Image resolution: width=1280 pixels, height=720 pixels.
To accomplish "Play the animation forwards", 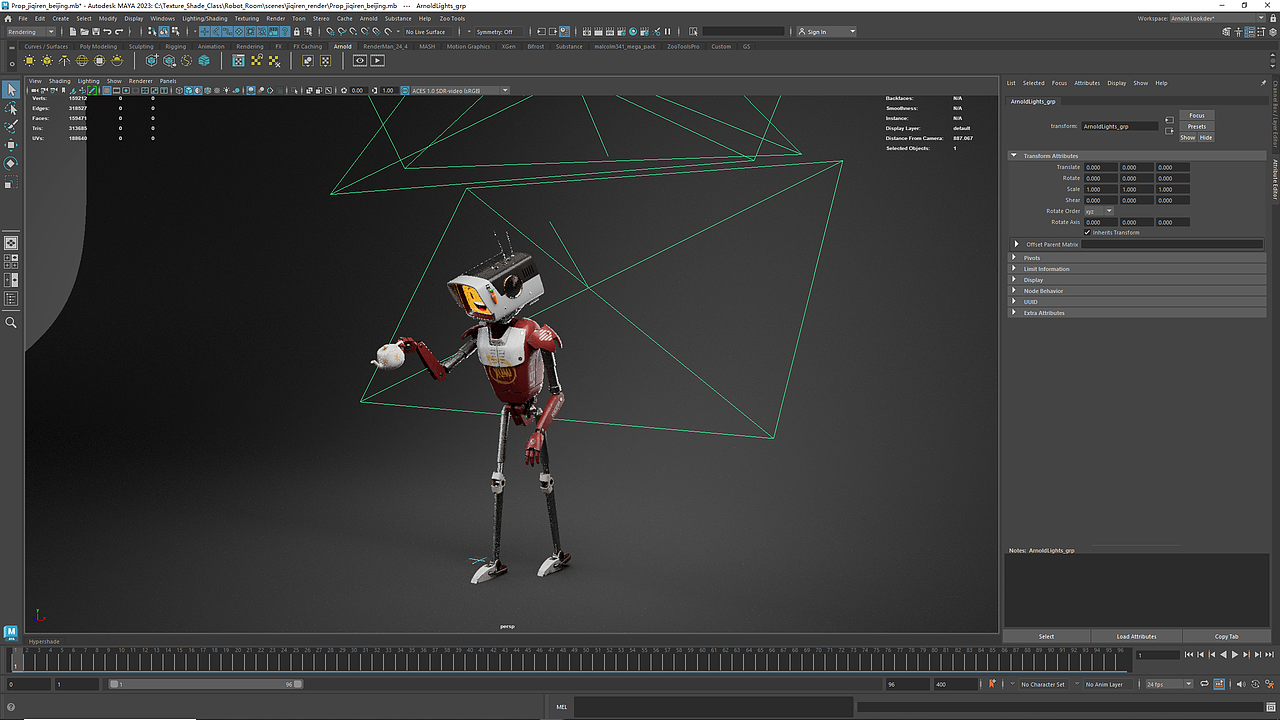I will tap(1235, 655).
